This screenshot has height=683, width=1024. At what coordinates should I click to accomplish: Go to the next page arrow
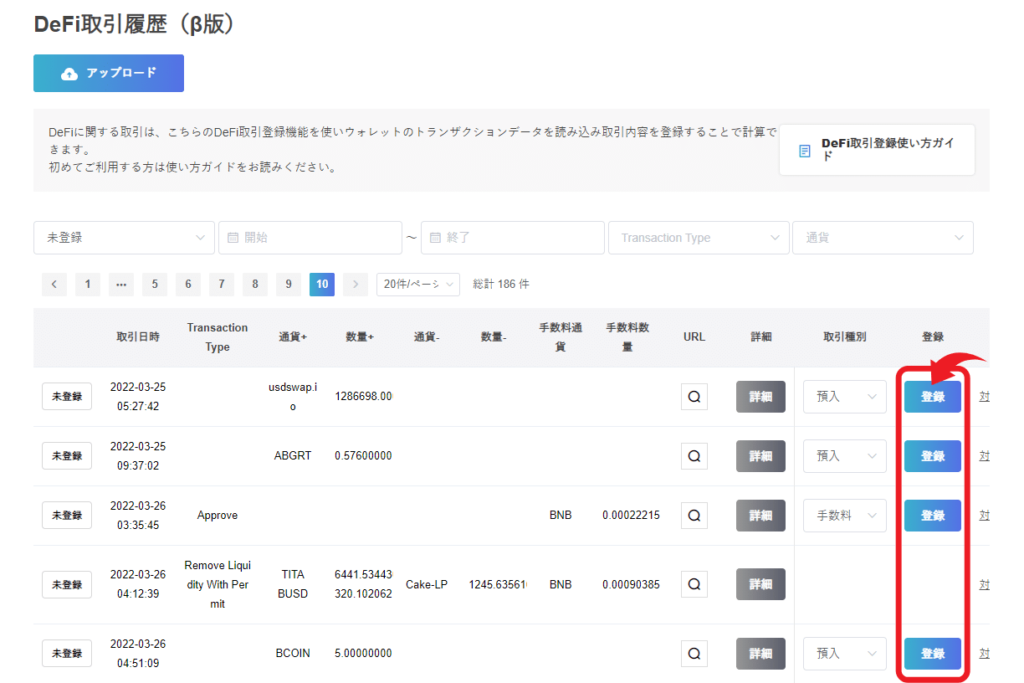[355, 284]
